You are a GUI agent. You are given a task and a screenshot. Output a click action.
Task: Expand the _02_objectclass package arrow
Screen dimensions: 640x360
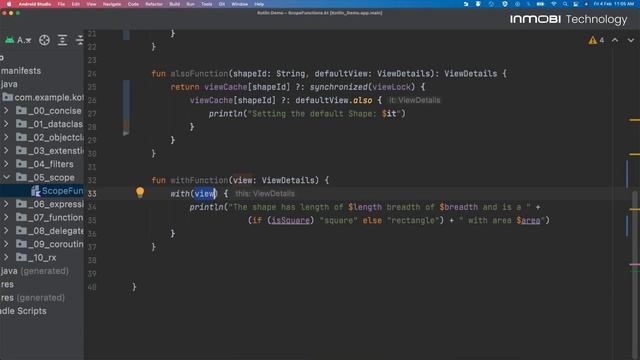[x=6, y=137]
